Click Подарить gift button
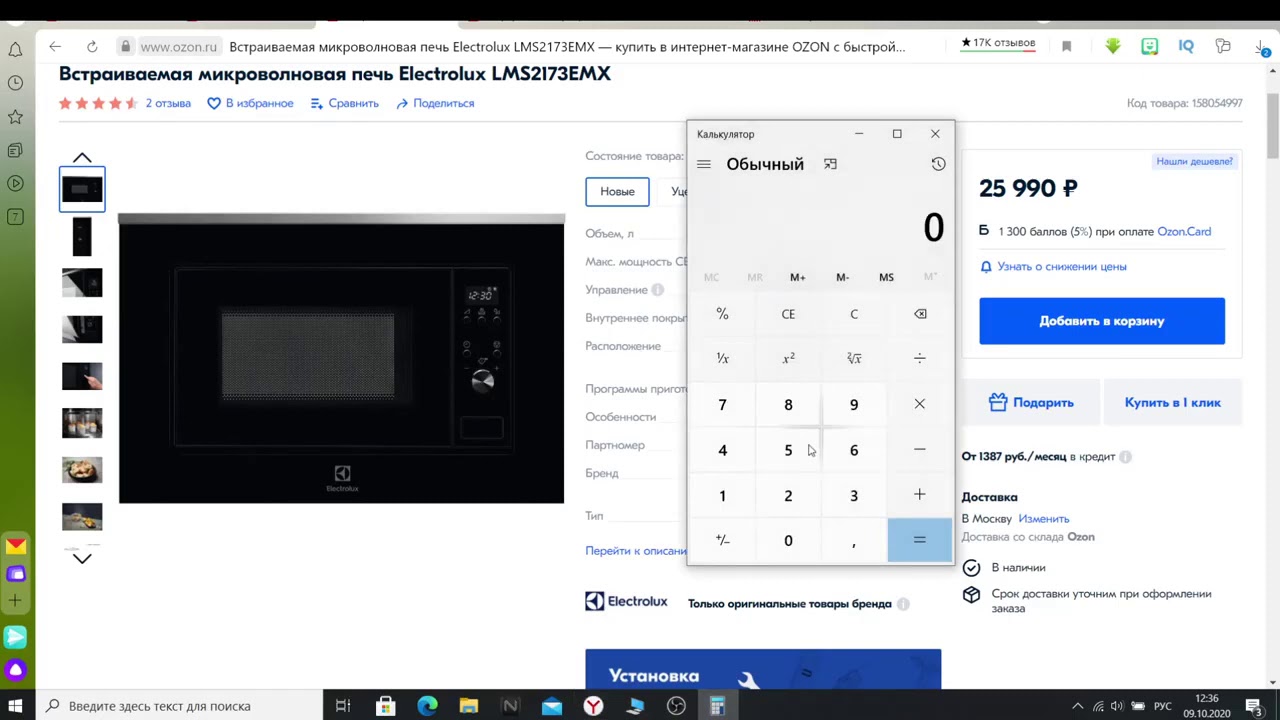The height and width of the screenshot is (720, 1280). click(x=1031, y=402)
